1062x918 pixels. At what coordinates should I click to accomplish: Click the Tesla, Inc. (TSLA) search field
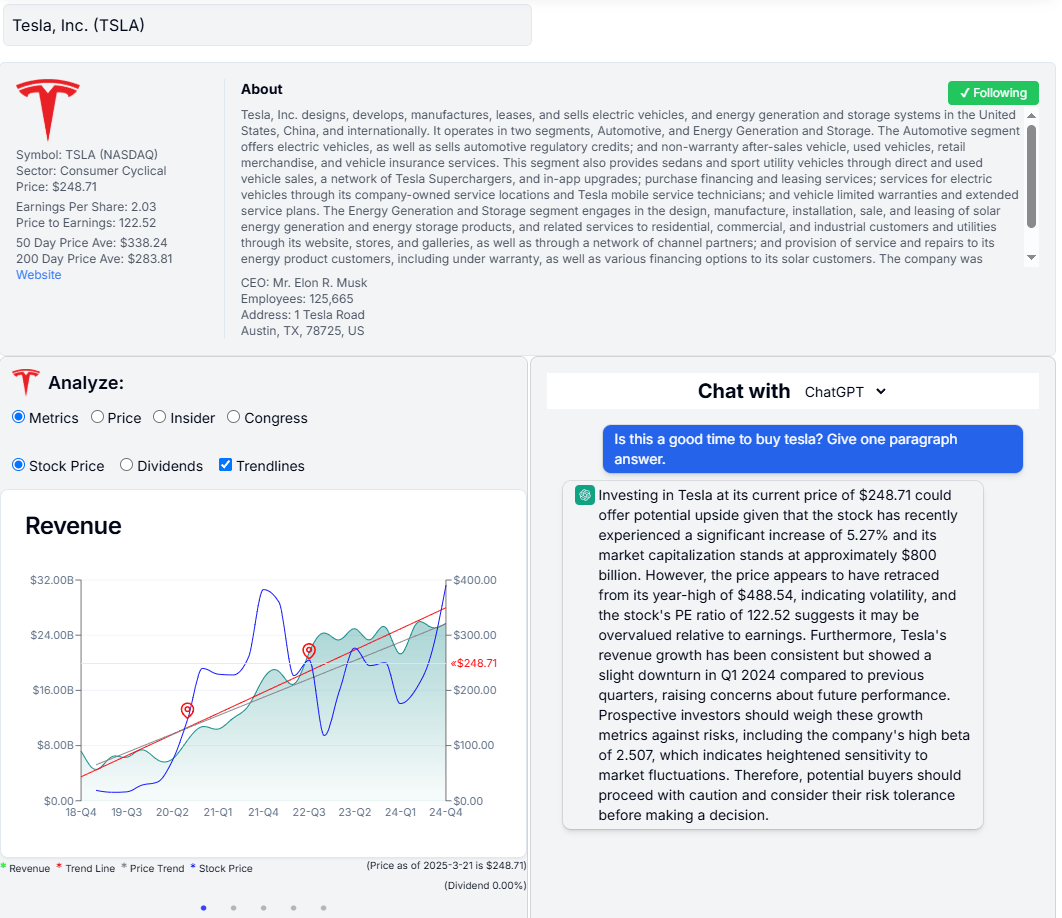point(267,25)
